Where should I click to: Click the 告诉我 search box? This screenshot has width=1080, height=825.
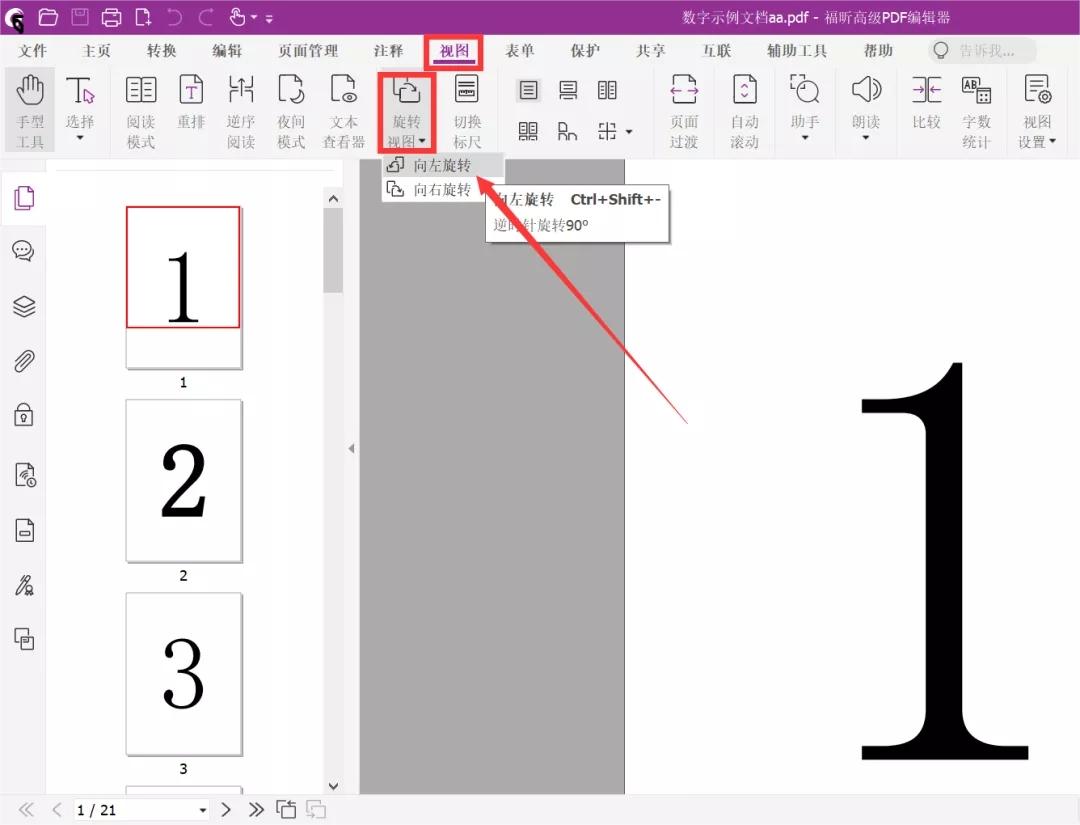pyautogui.click(x=985, y=51)
